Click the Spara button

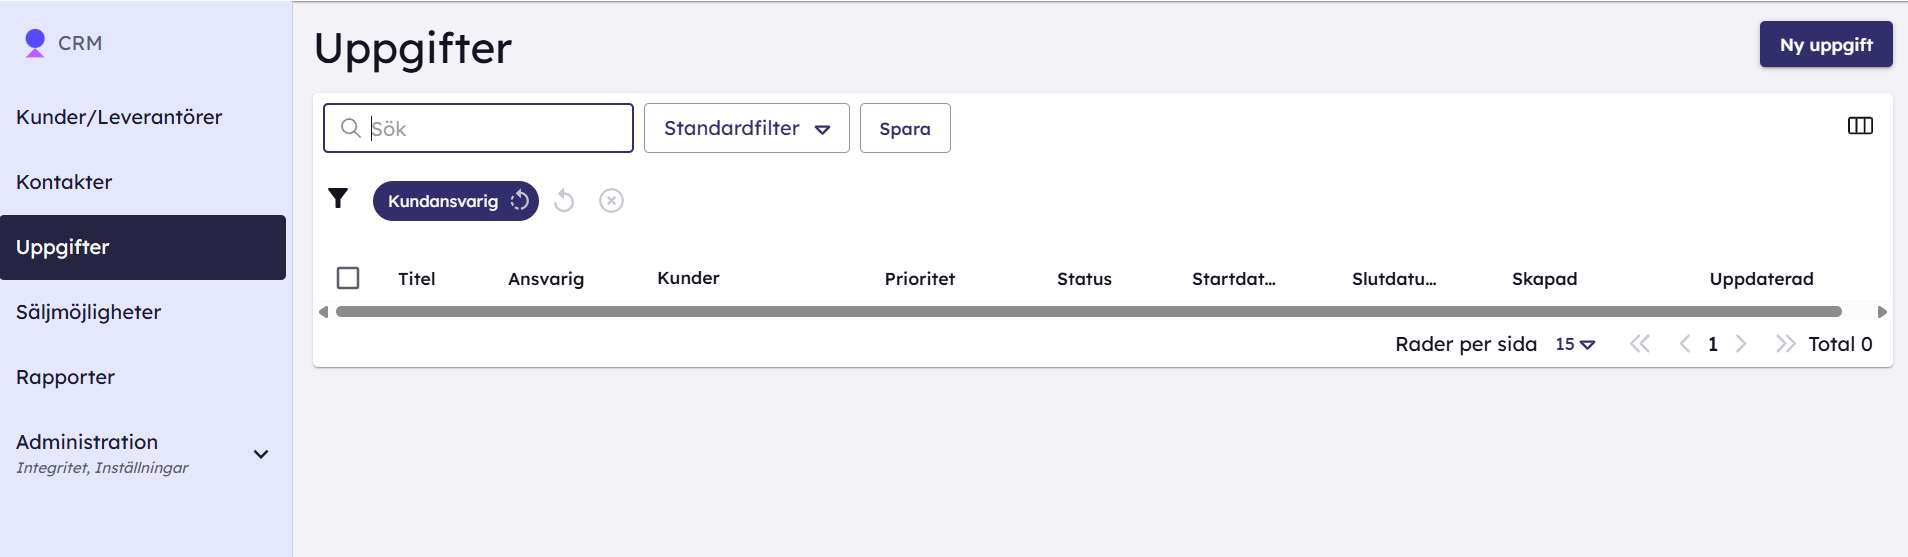click(x=905, y=128)
